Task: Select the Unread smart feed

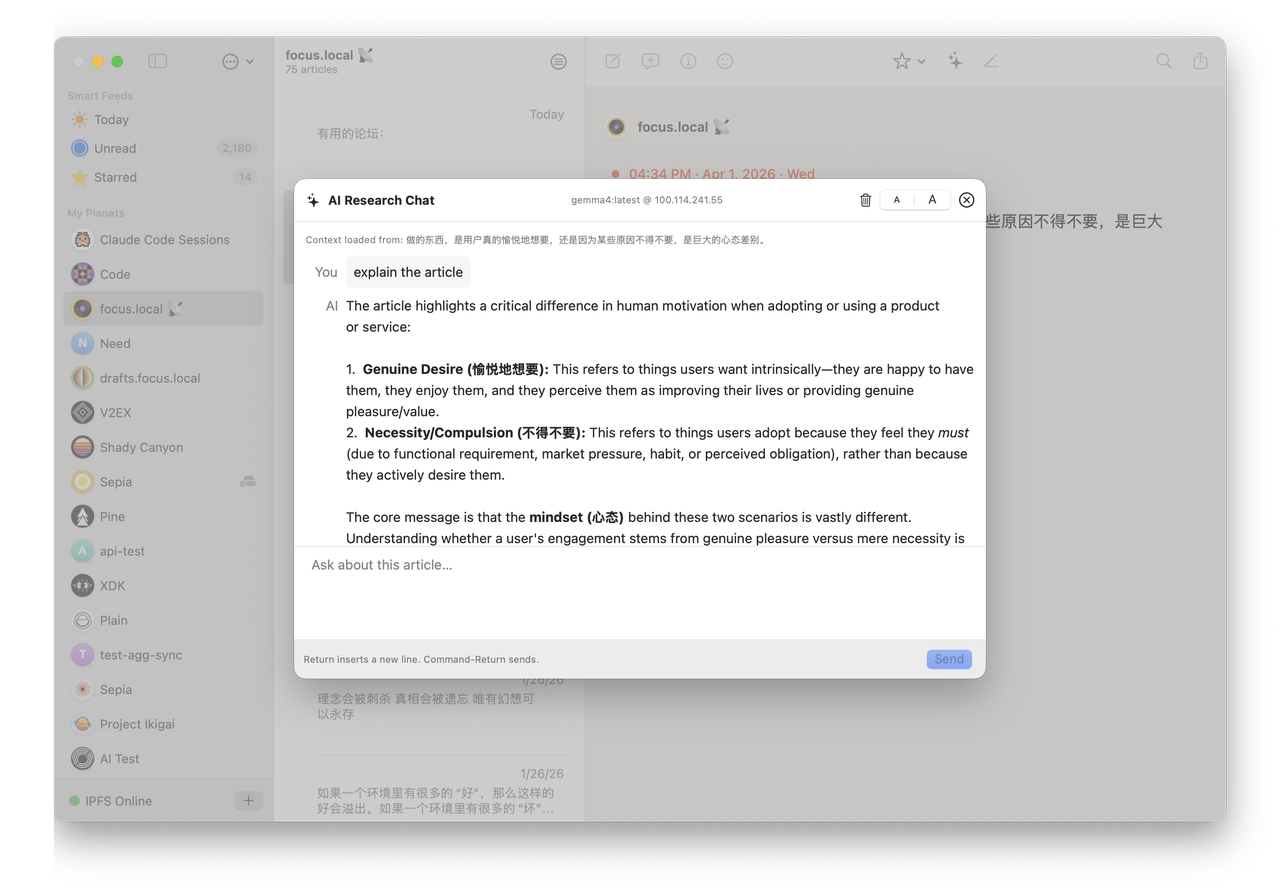Action: [x=115, y=148]
